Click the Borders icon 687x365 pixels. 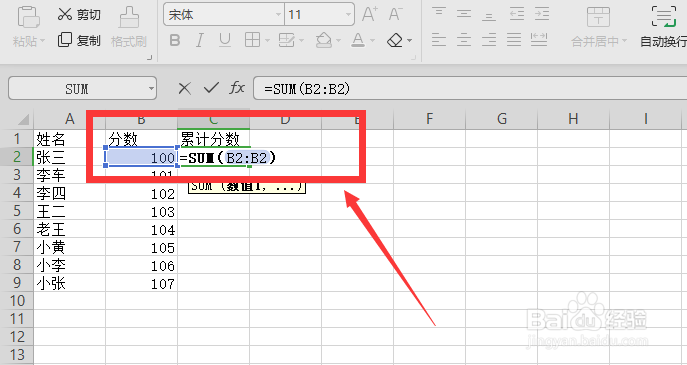(252, 40)
